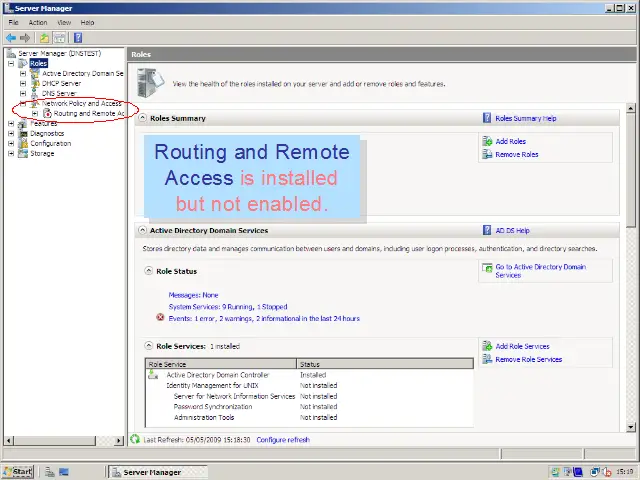Open the Start button
Viewport: 640px width, 480px height.
coord(18,472)
